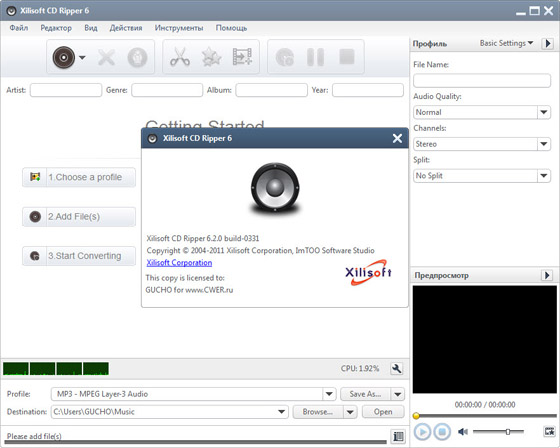Click the Choose a profile step icon

click(35, 177)
